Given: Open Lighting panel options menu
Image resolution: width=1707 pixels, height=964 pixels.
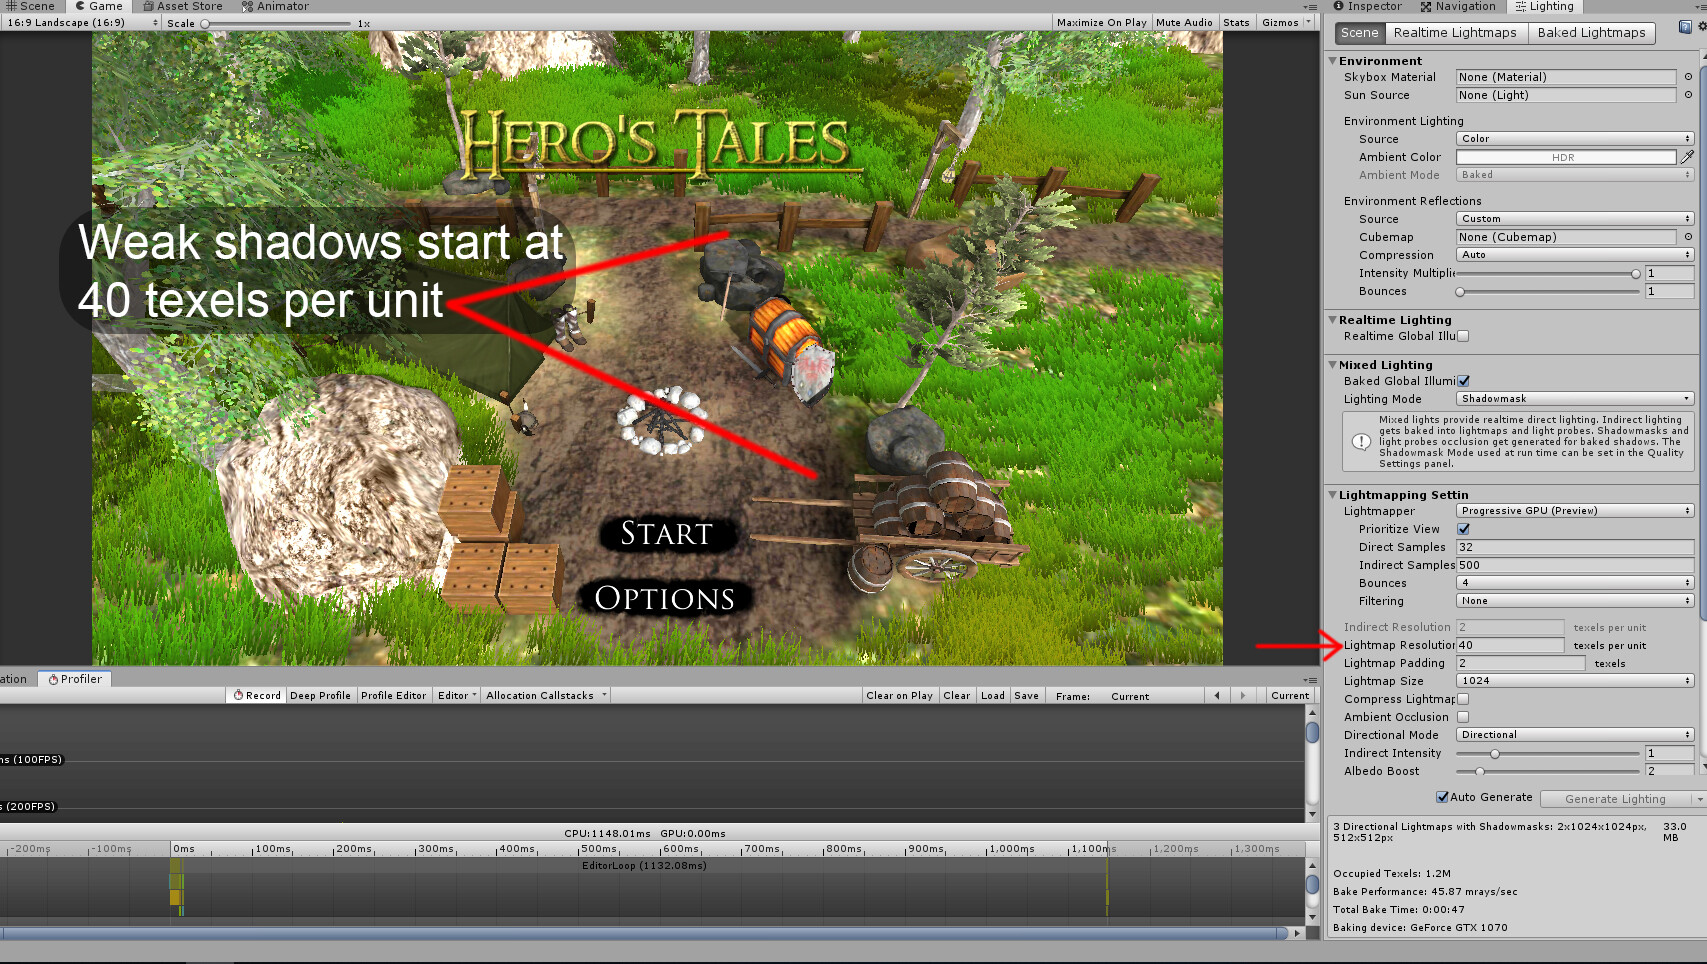Looking at the screenshot, I should [1702, 7].
